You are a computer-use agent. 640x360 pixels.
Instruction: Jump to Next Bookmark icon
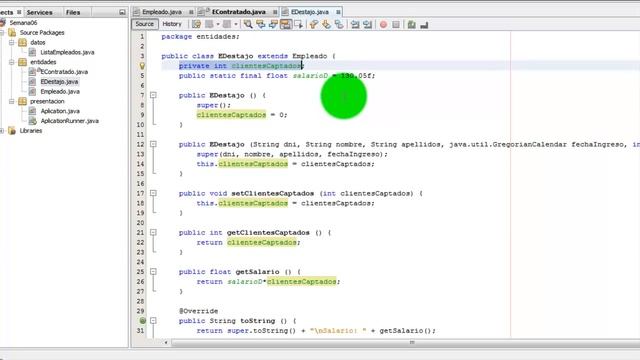(326, 24)
